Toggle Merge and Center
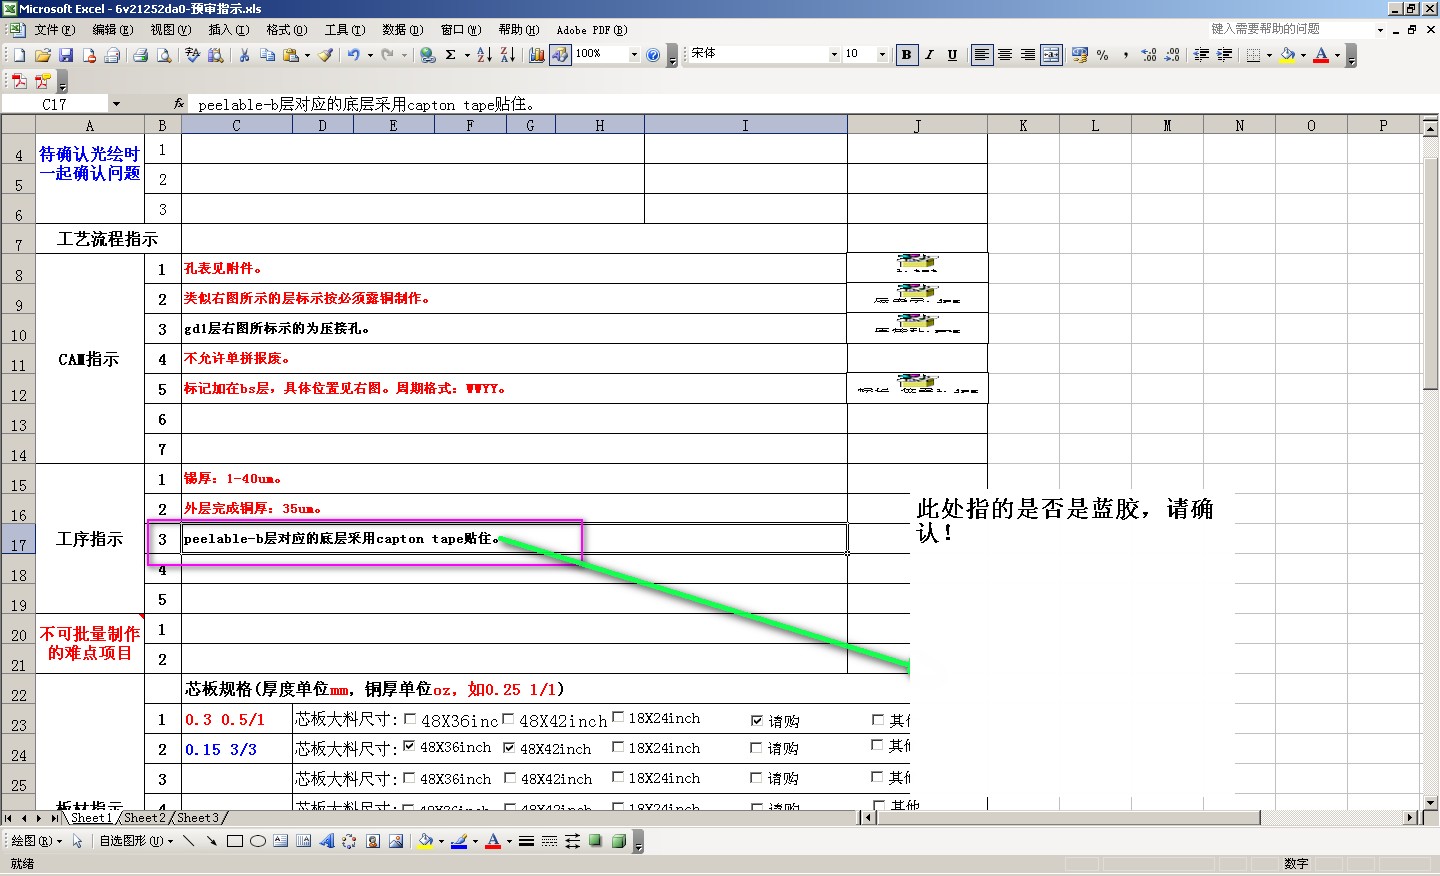1440x876 pixels. click(x=1051, y=55)
